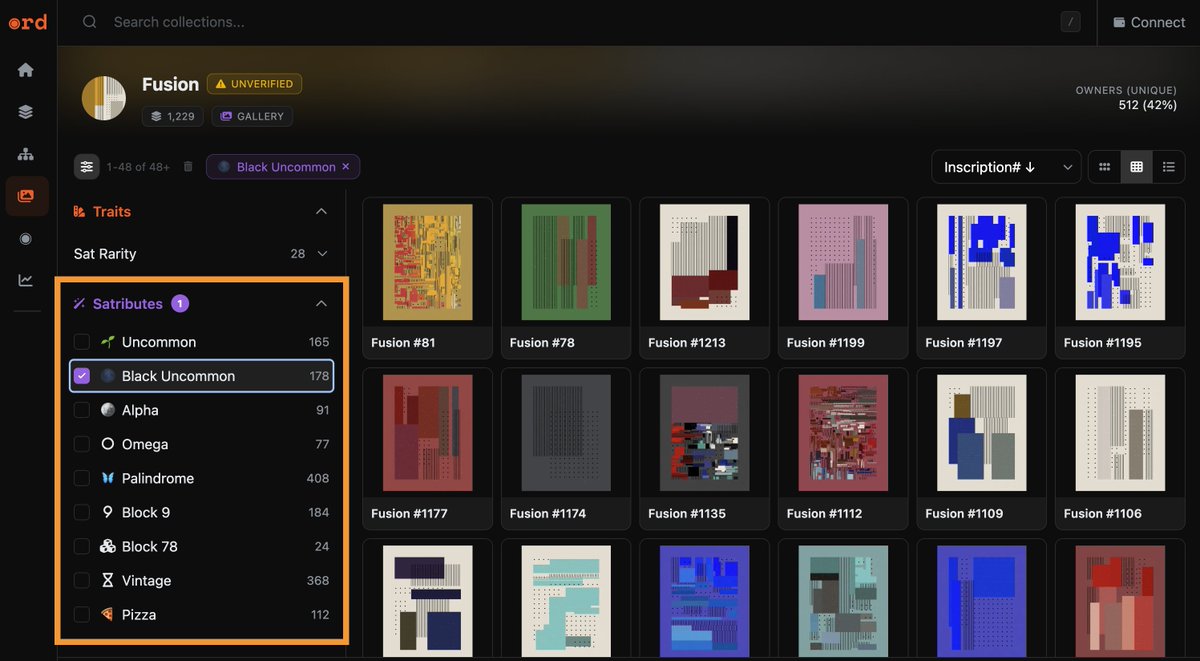Open the Fusion #1197 thumbnail

[x=982, y=262]
